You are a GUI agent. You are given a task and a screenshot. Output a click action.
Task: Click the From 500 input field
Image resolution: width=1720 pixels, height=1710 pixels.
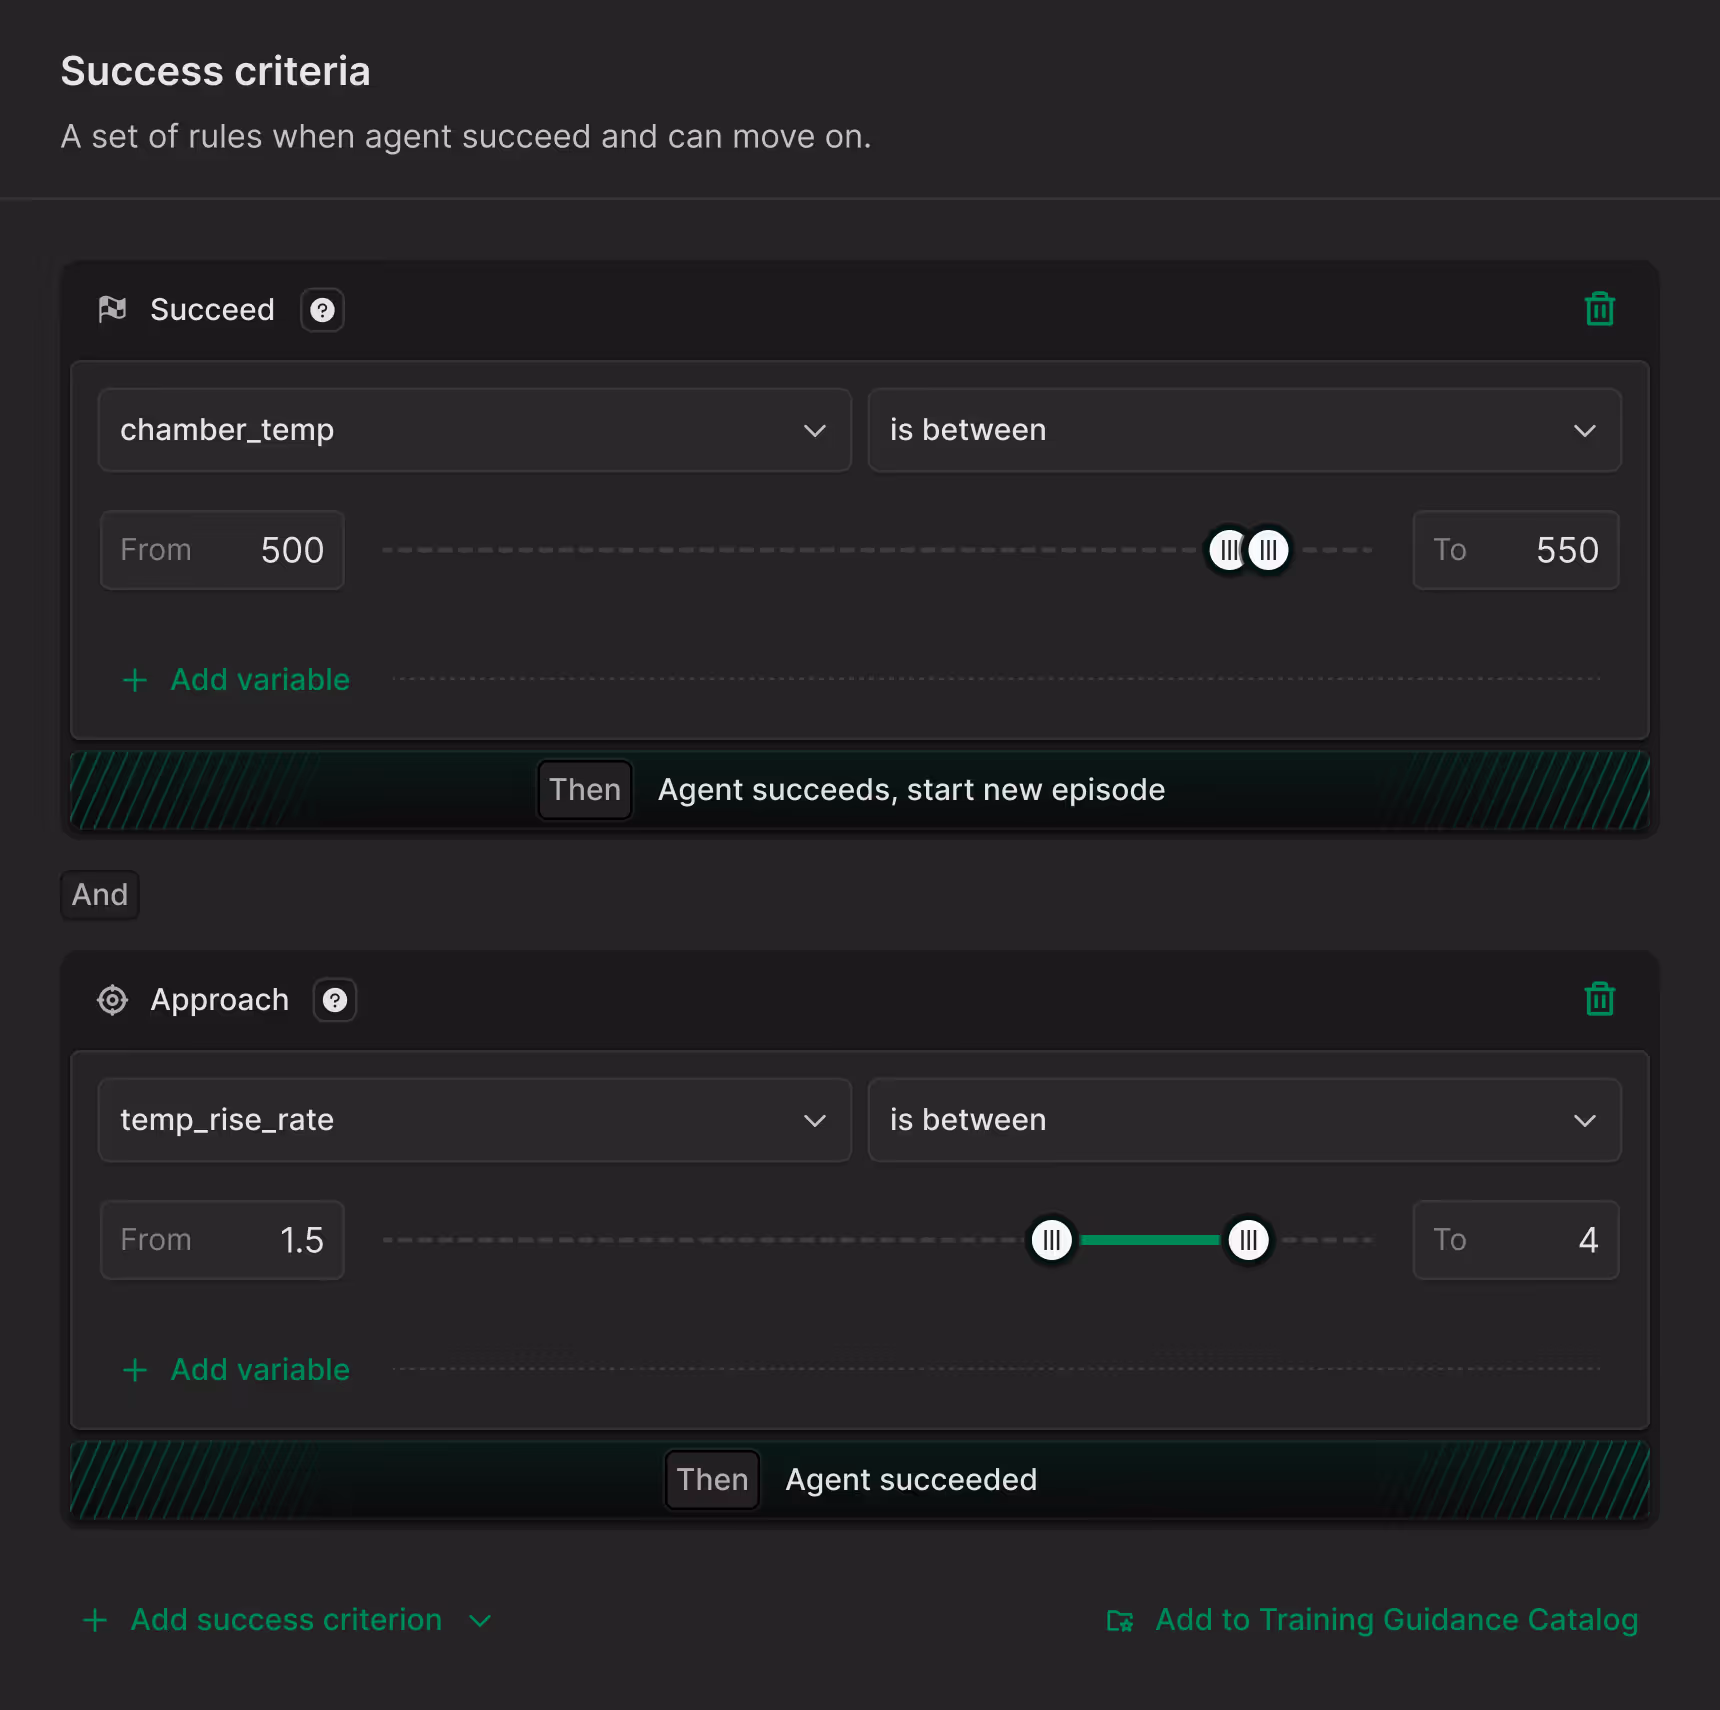[x=222, y=550]
